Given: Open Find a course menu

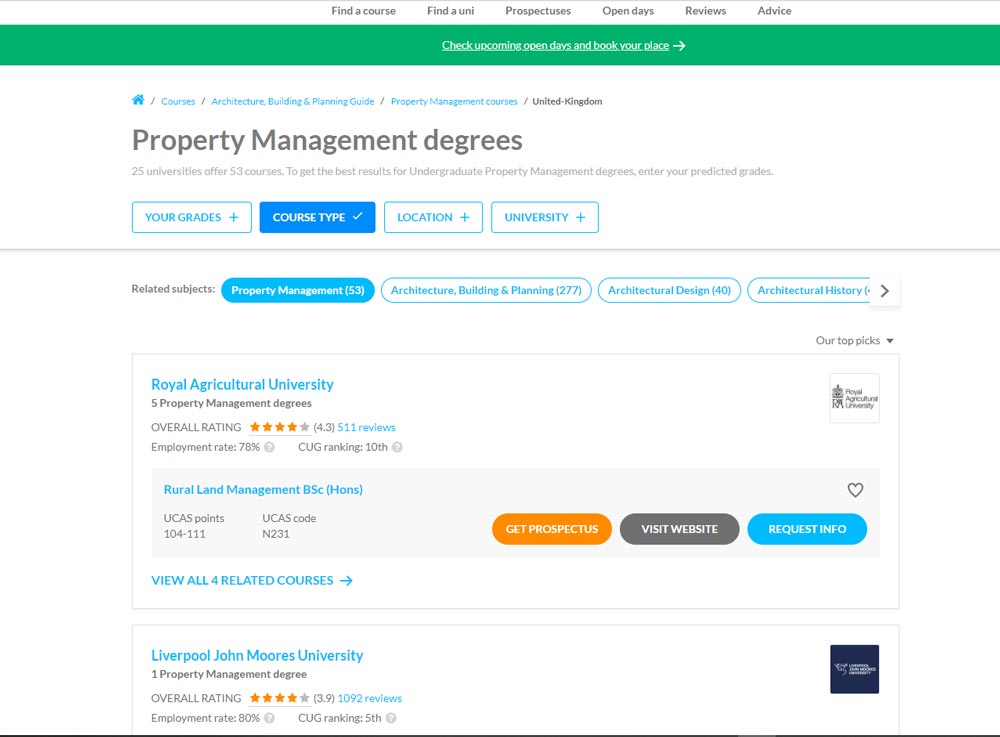Looking at the screenshot, I should pyautogui.click(x=363, y=11).
